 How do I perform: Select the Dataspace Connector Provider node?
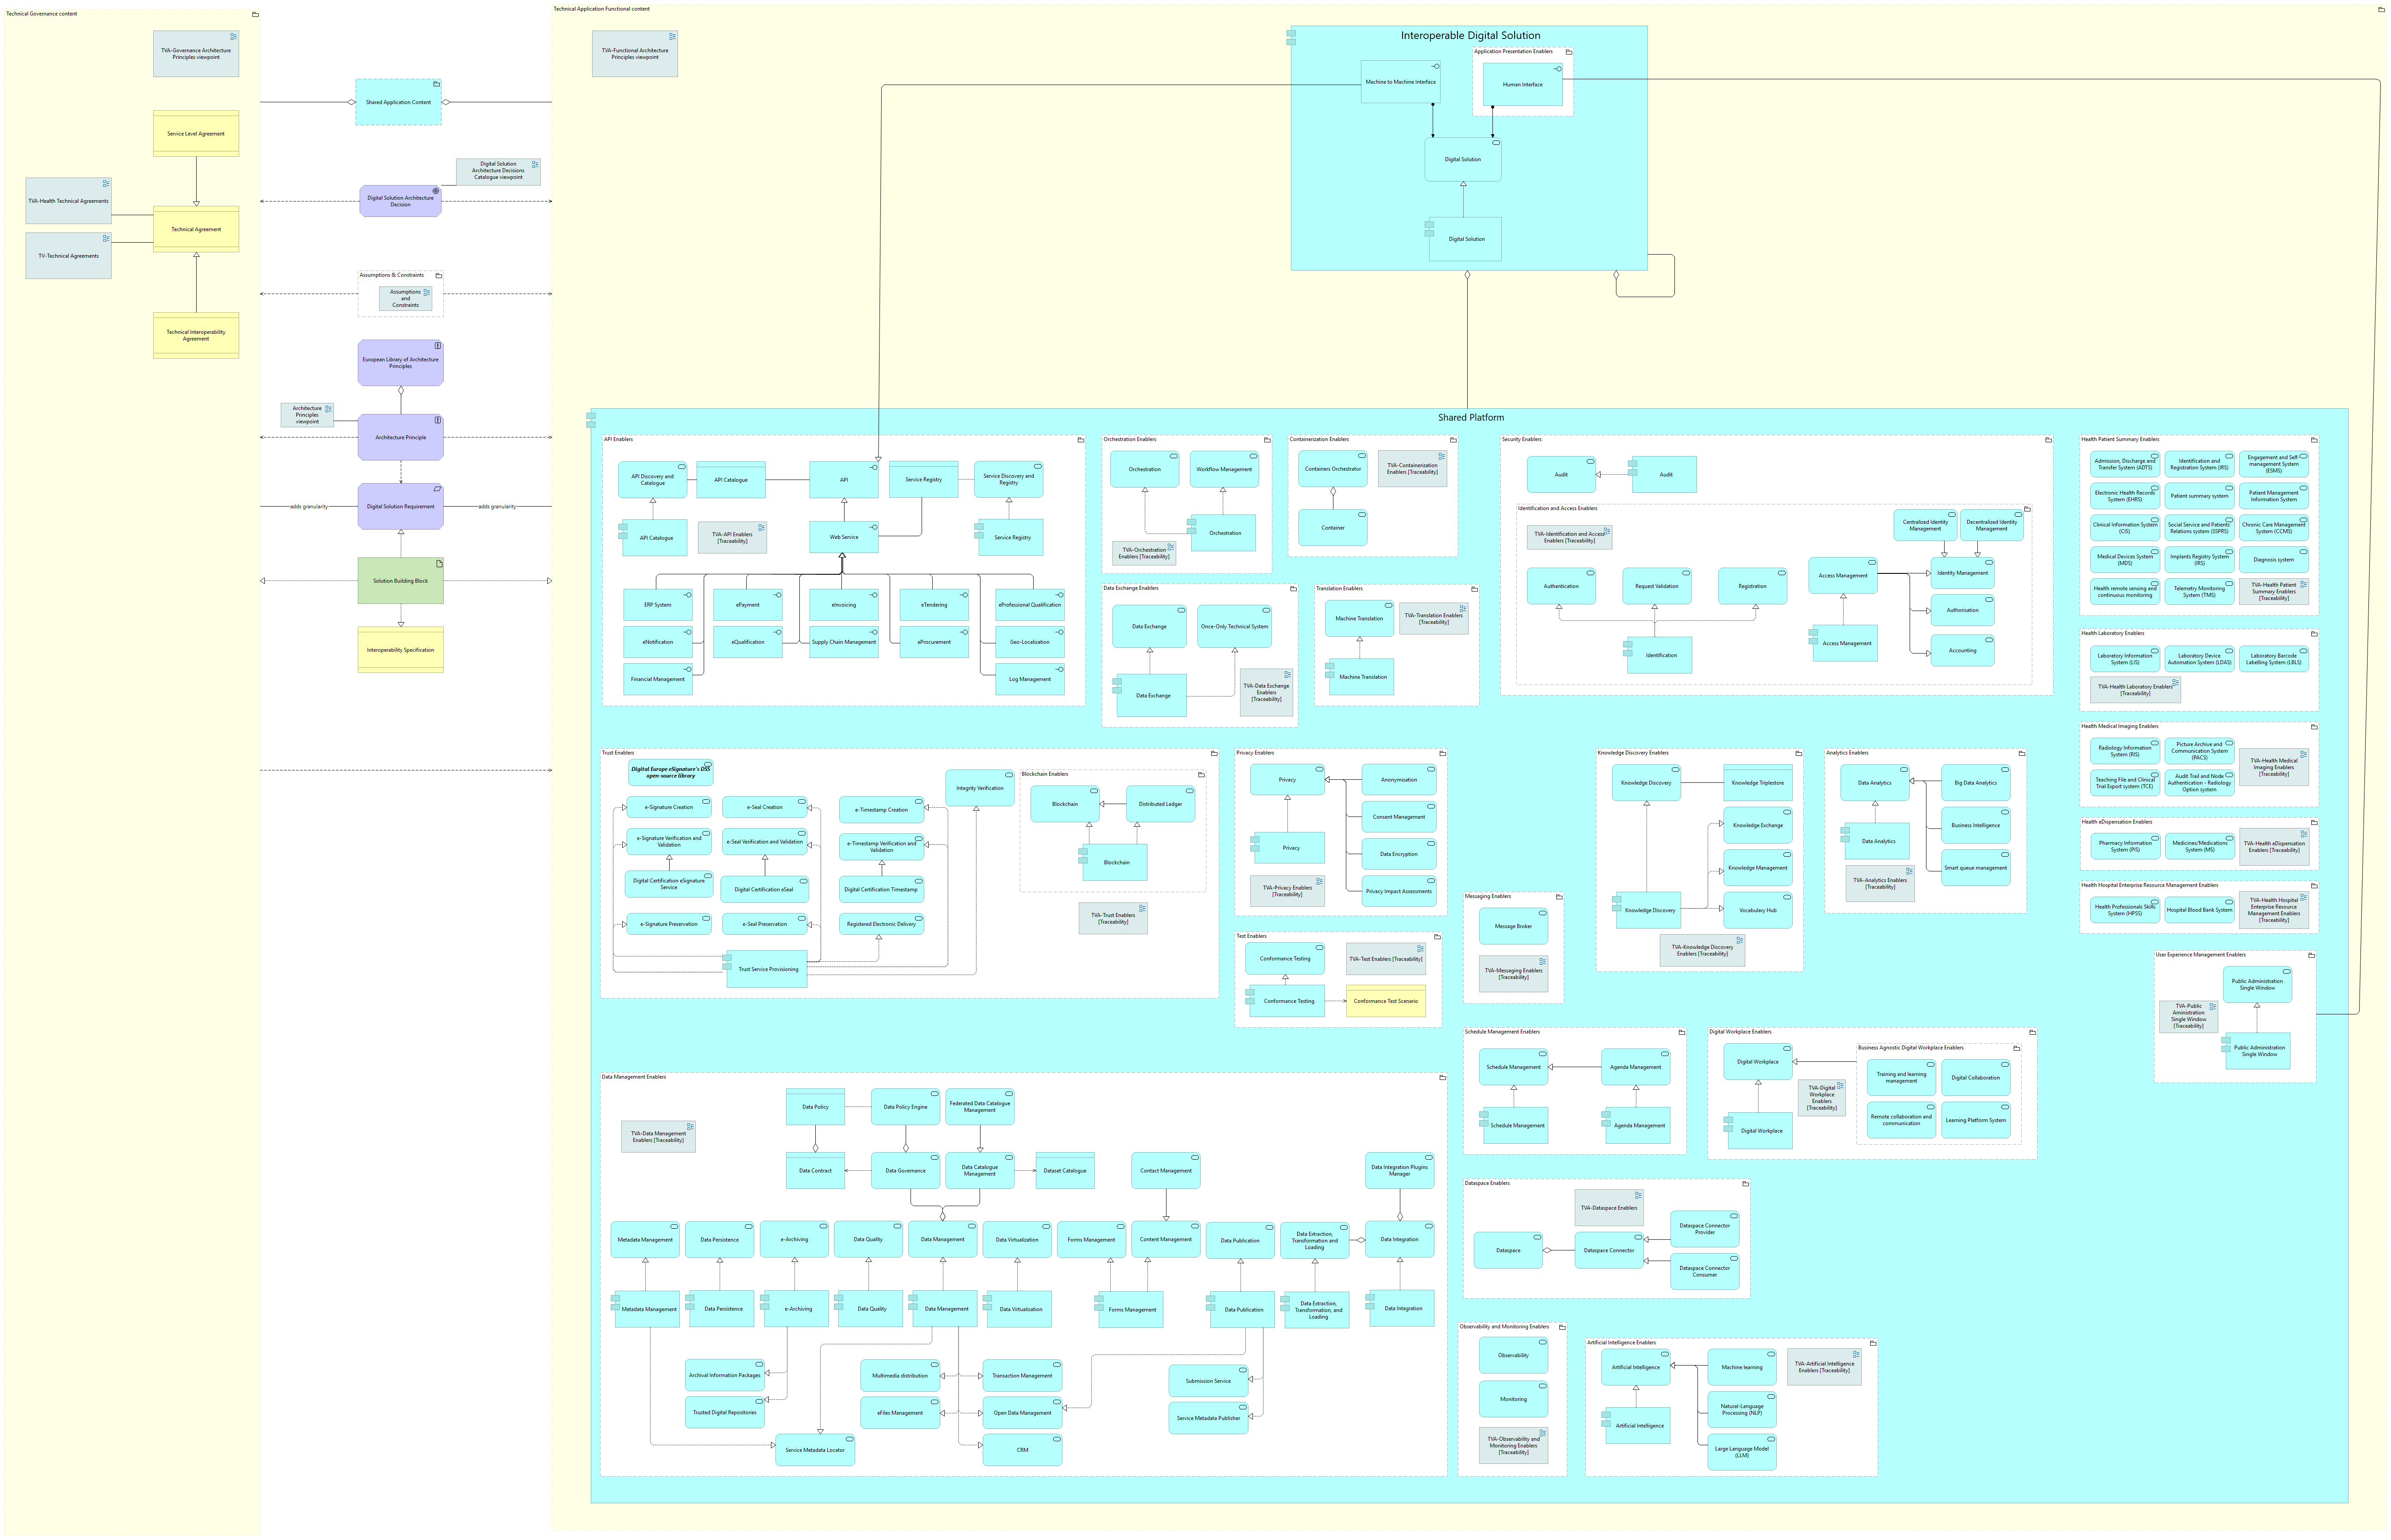pos(1704,1230)
